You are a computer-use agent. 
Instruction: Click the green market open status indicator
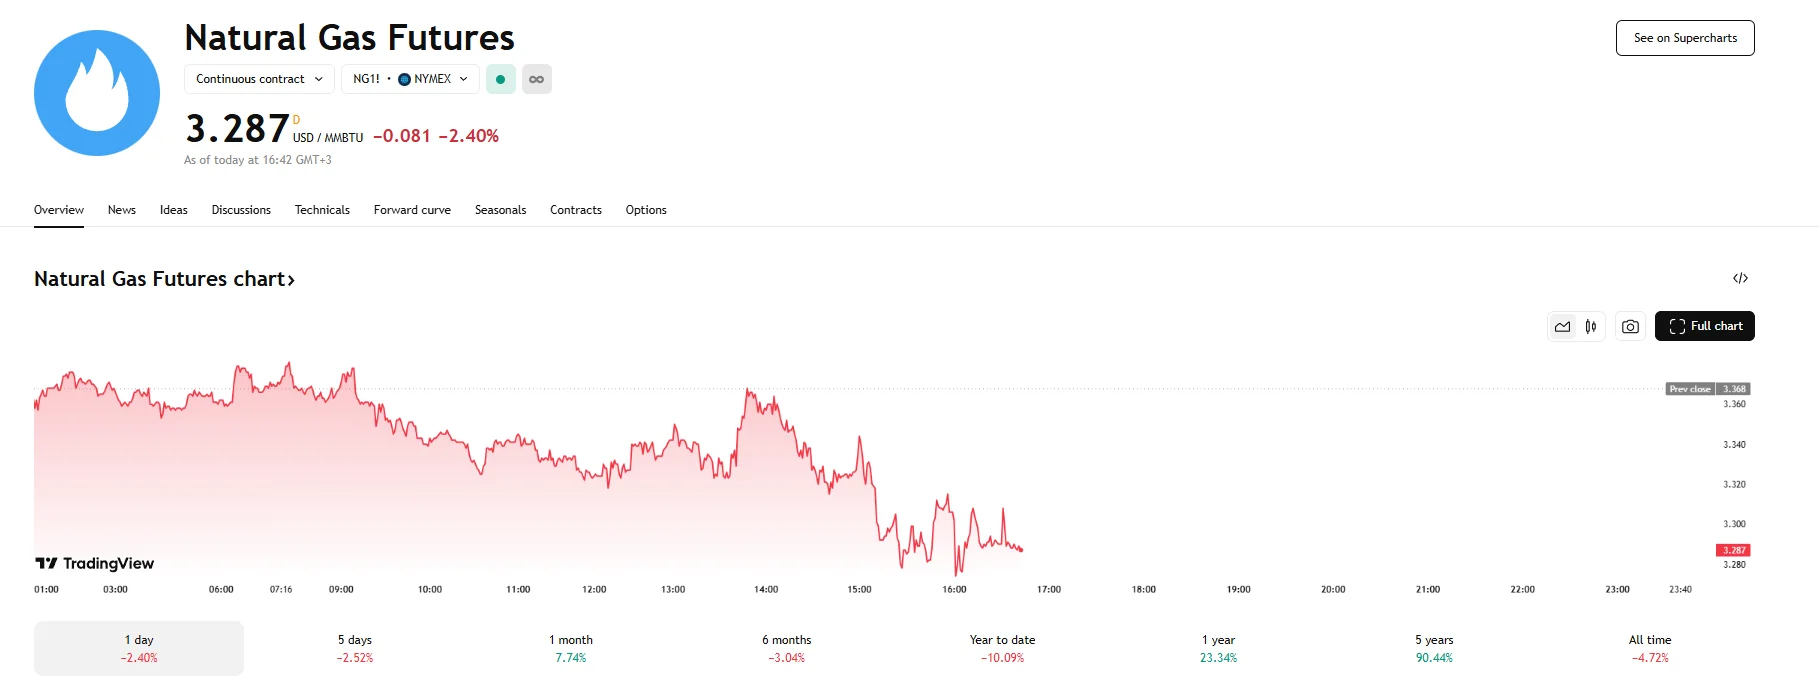[500, 79]
